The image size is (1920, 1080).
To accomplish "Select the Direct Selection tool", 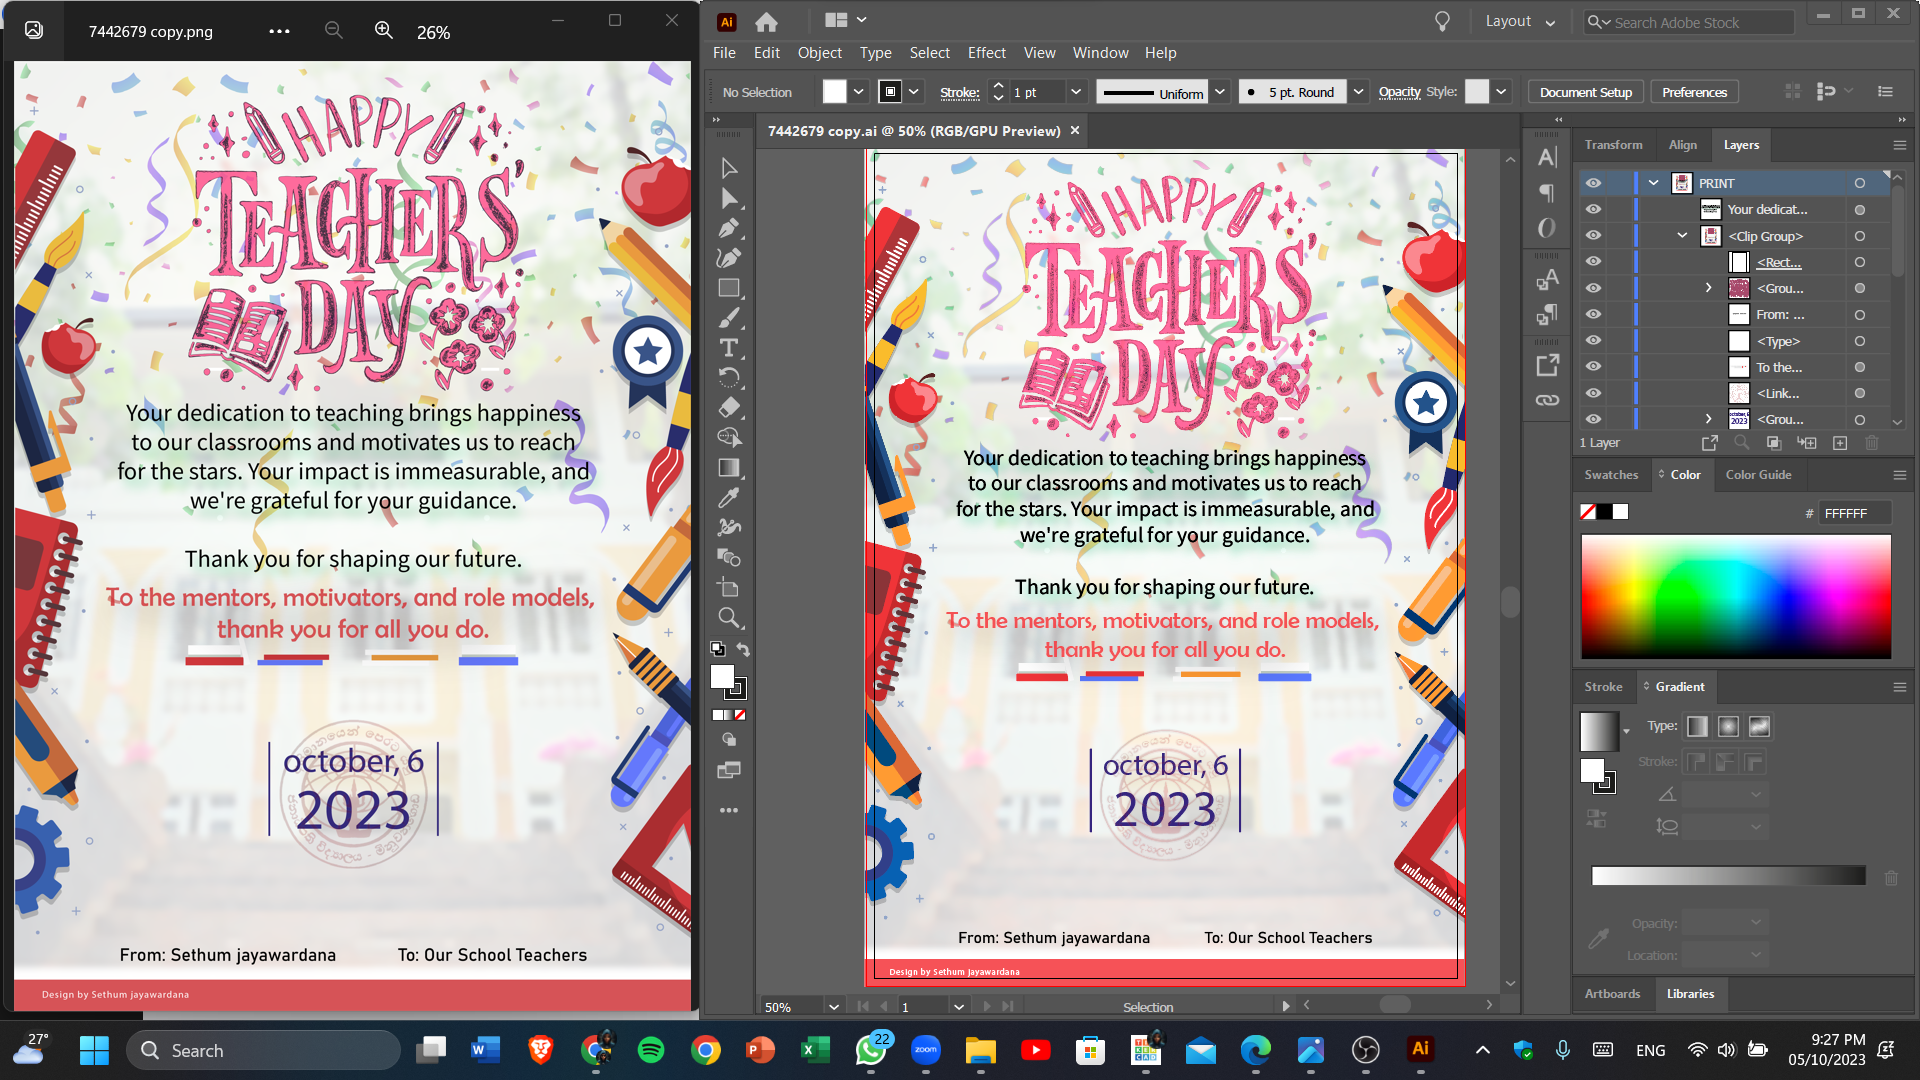I will (x=729, y=198).
